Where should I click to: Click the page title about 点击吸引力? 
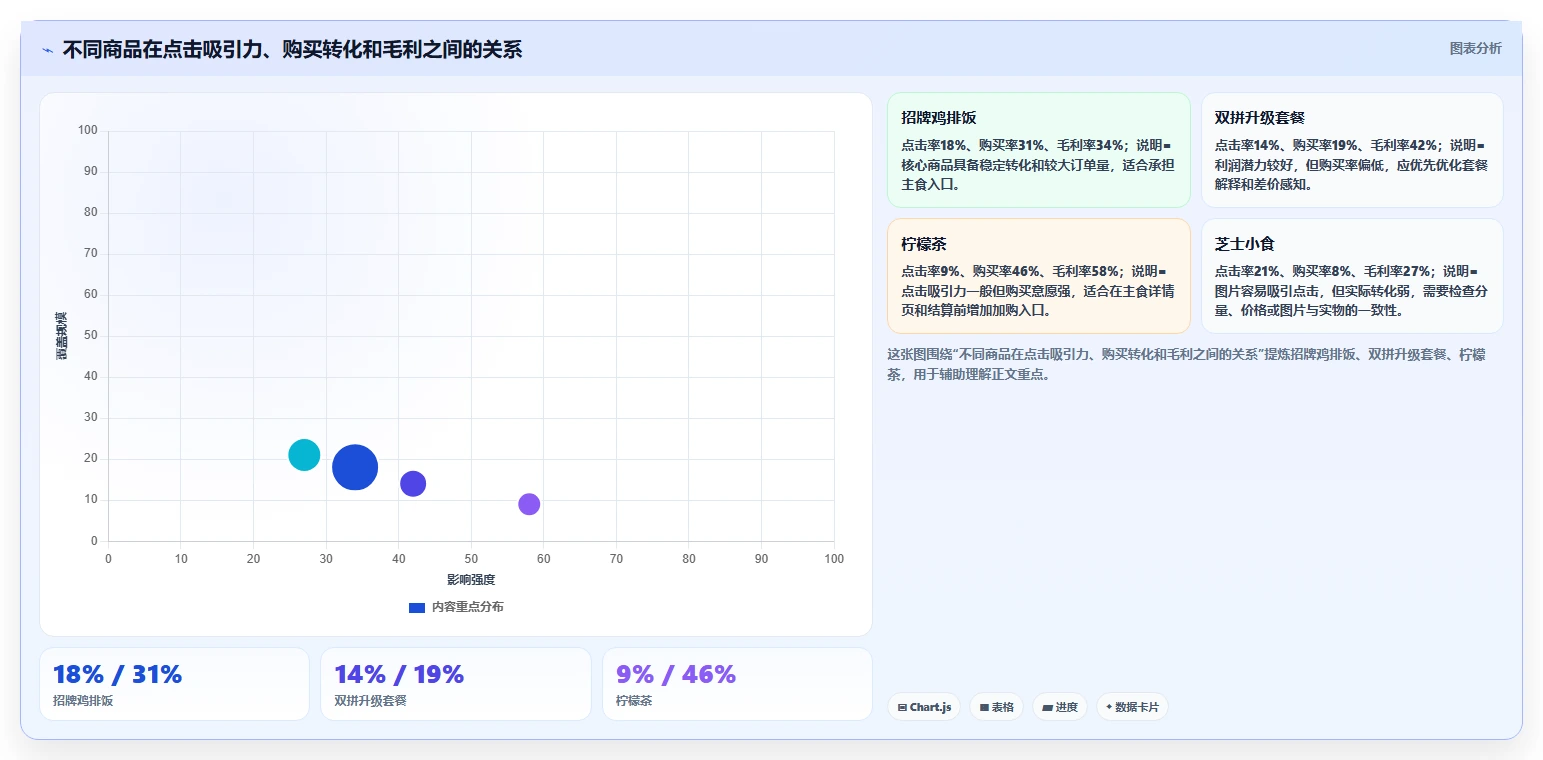coord(292,49)
